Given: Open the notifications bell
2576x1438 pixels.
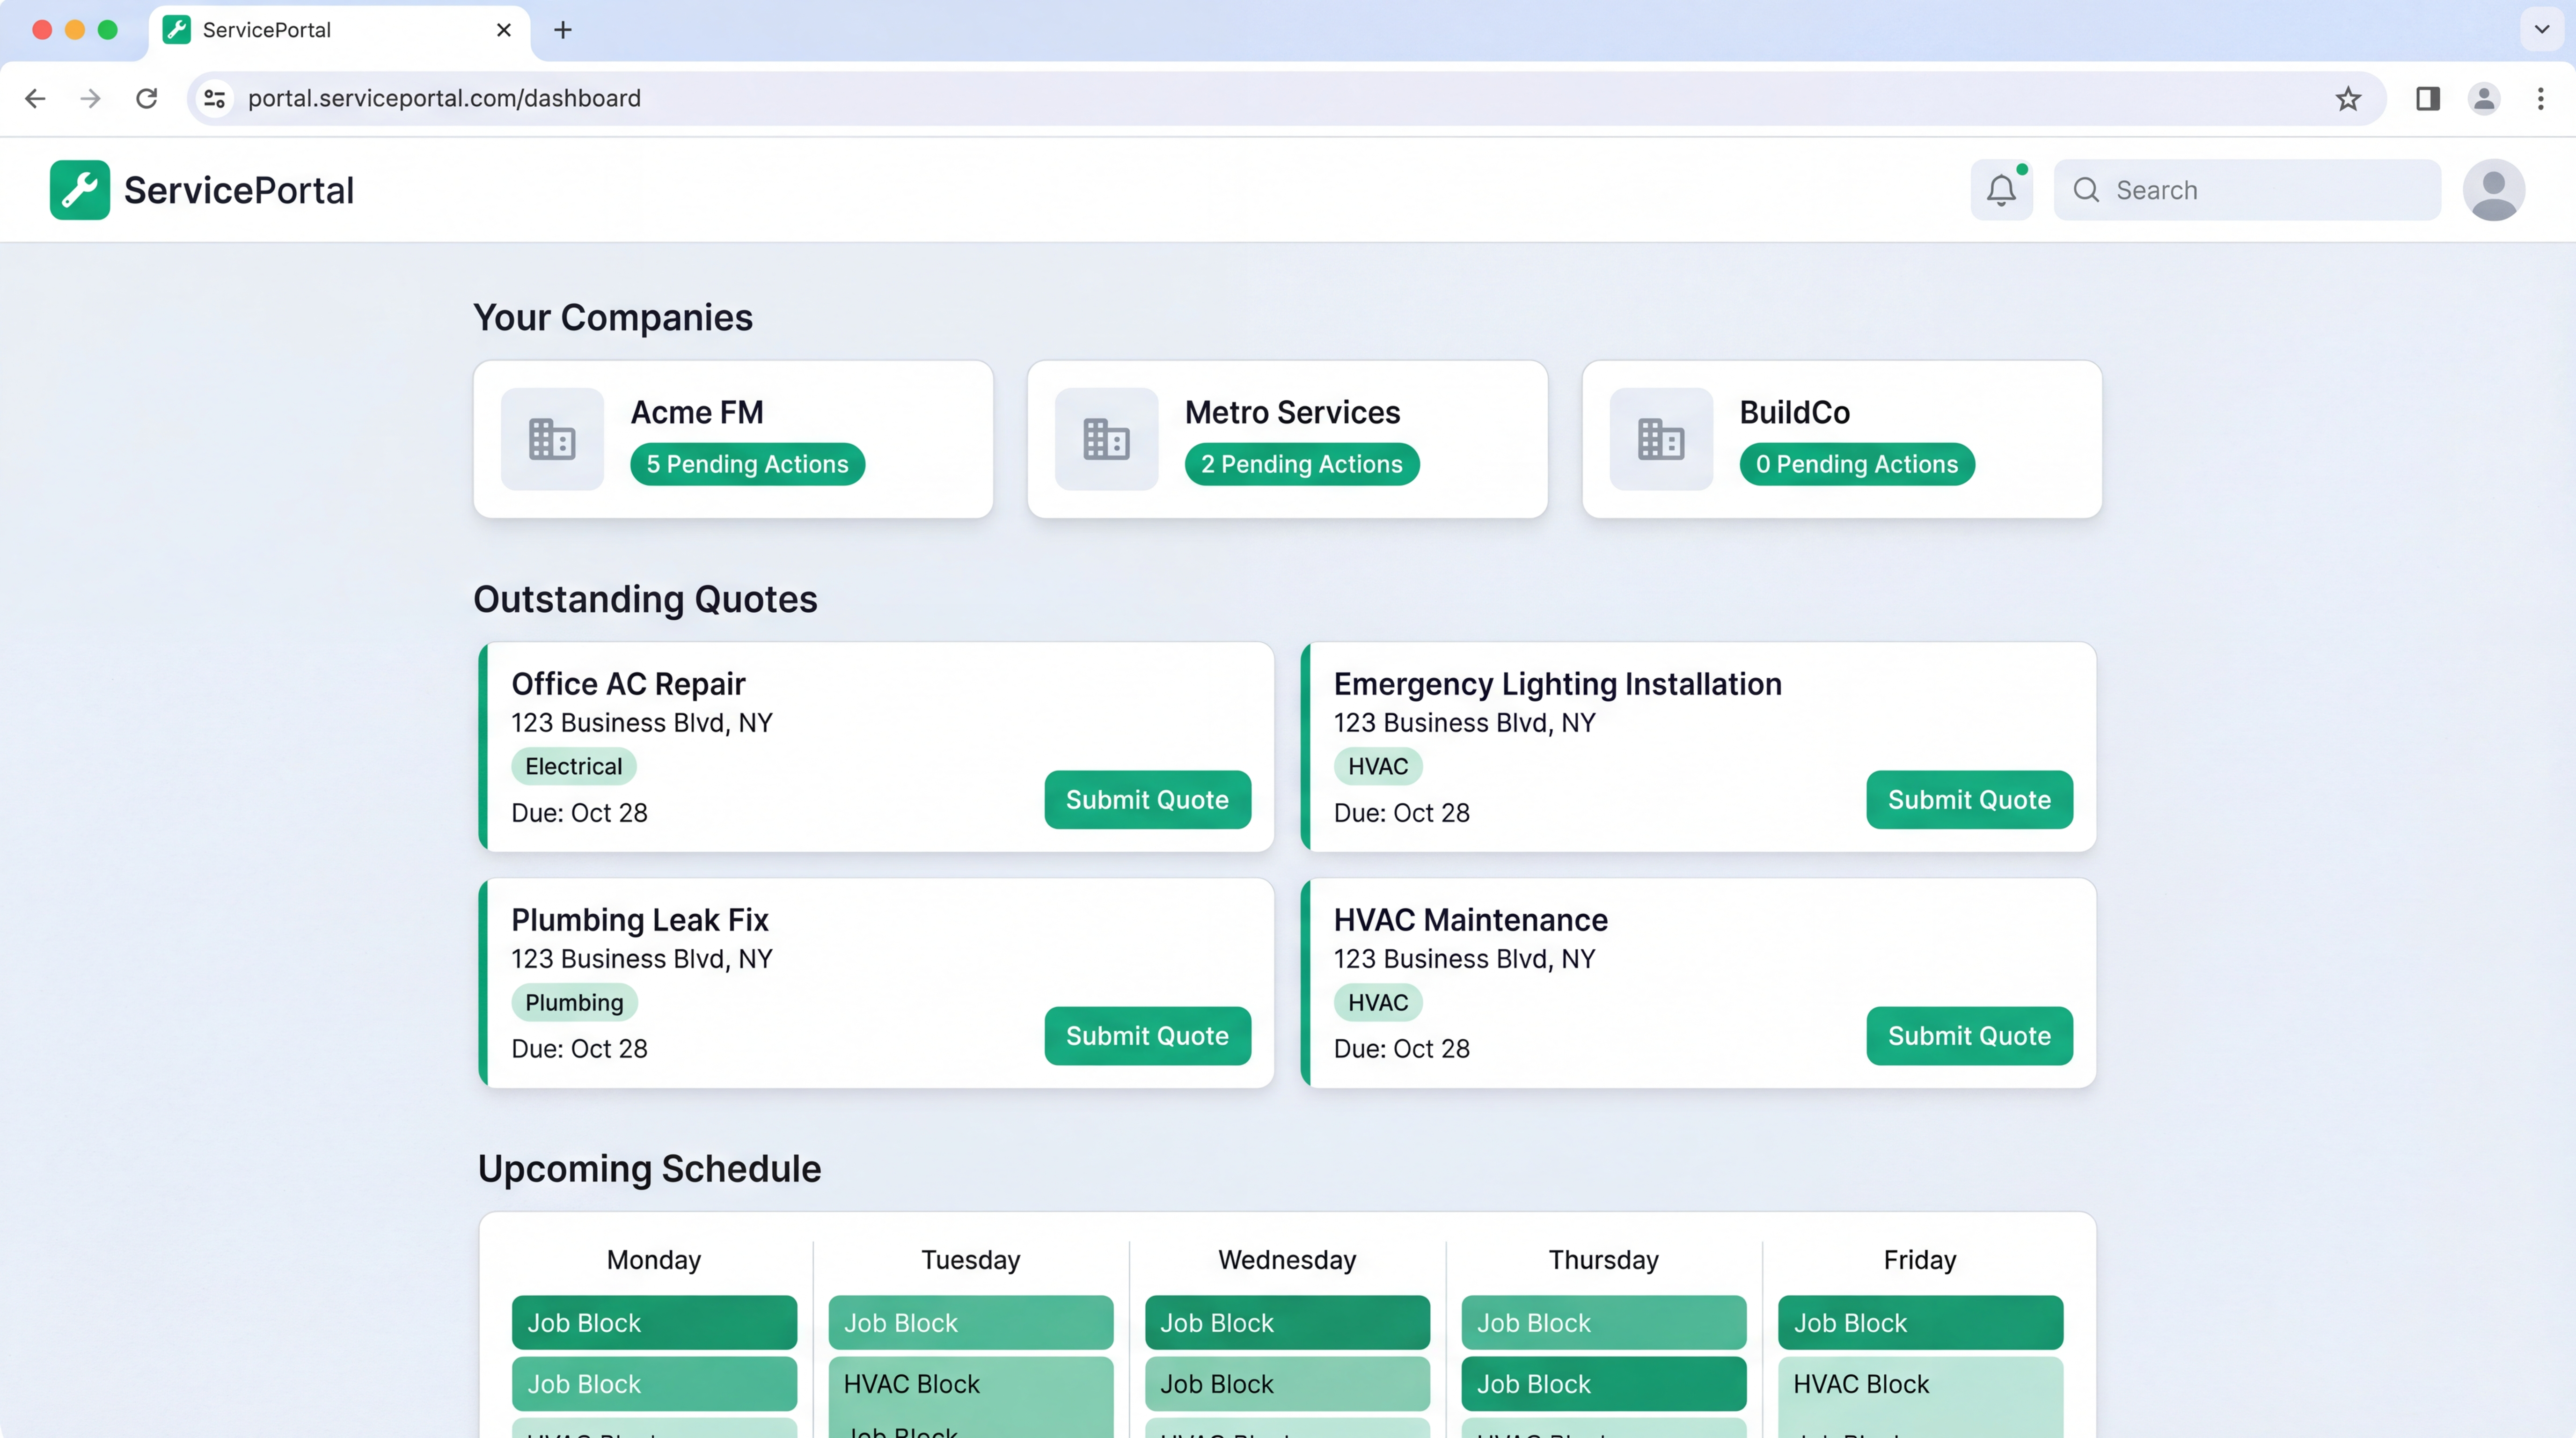Looking at the screenshot, I should point(2001,190).
